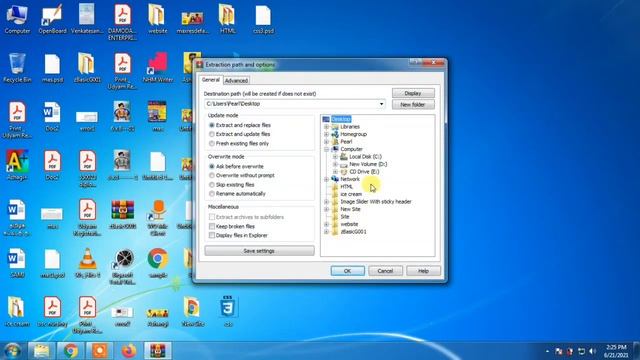This screenshot has height=360, width=640.
Task: Click the Local Disk (C:) drive icon
Action: pyautogui.click(x=344, y=157)
